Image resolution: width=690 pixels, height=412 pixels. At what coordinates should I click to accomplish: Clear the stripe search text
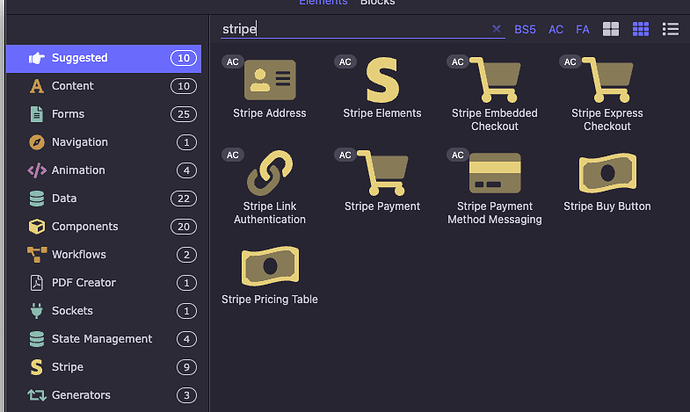496,29
